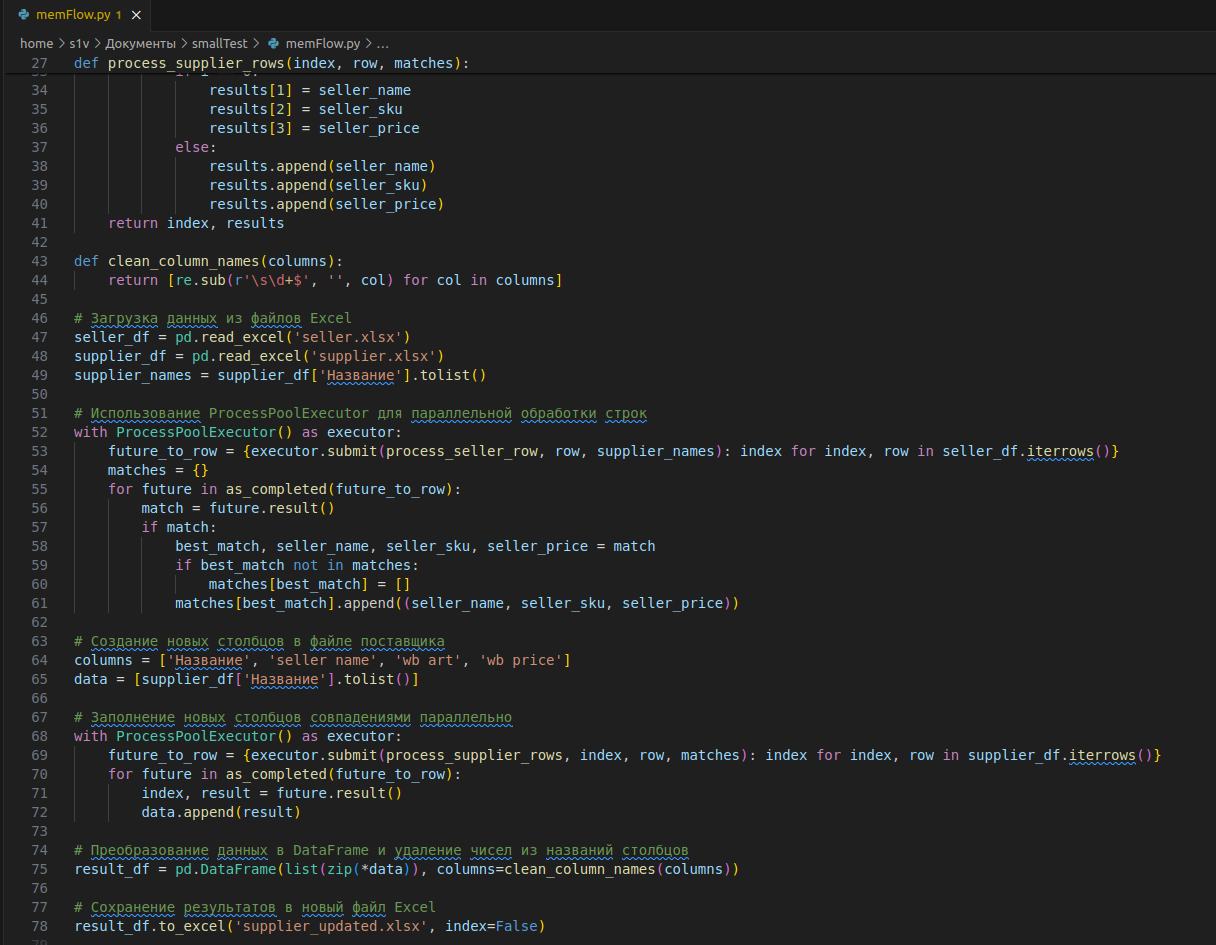Open the 'smallTest' breadcrumb segment
The image size is (1216, 945).
(x=219, y=44)
